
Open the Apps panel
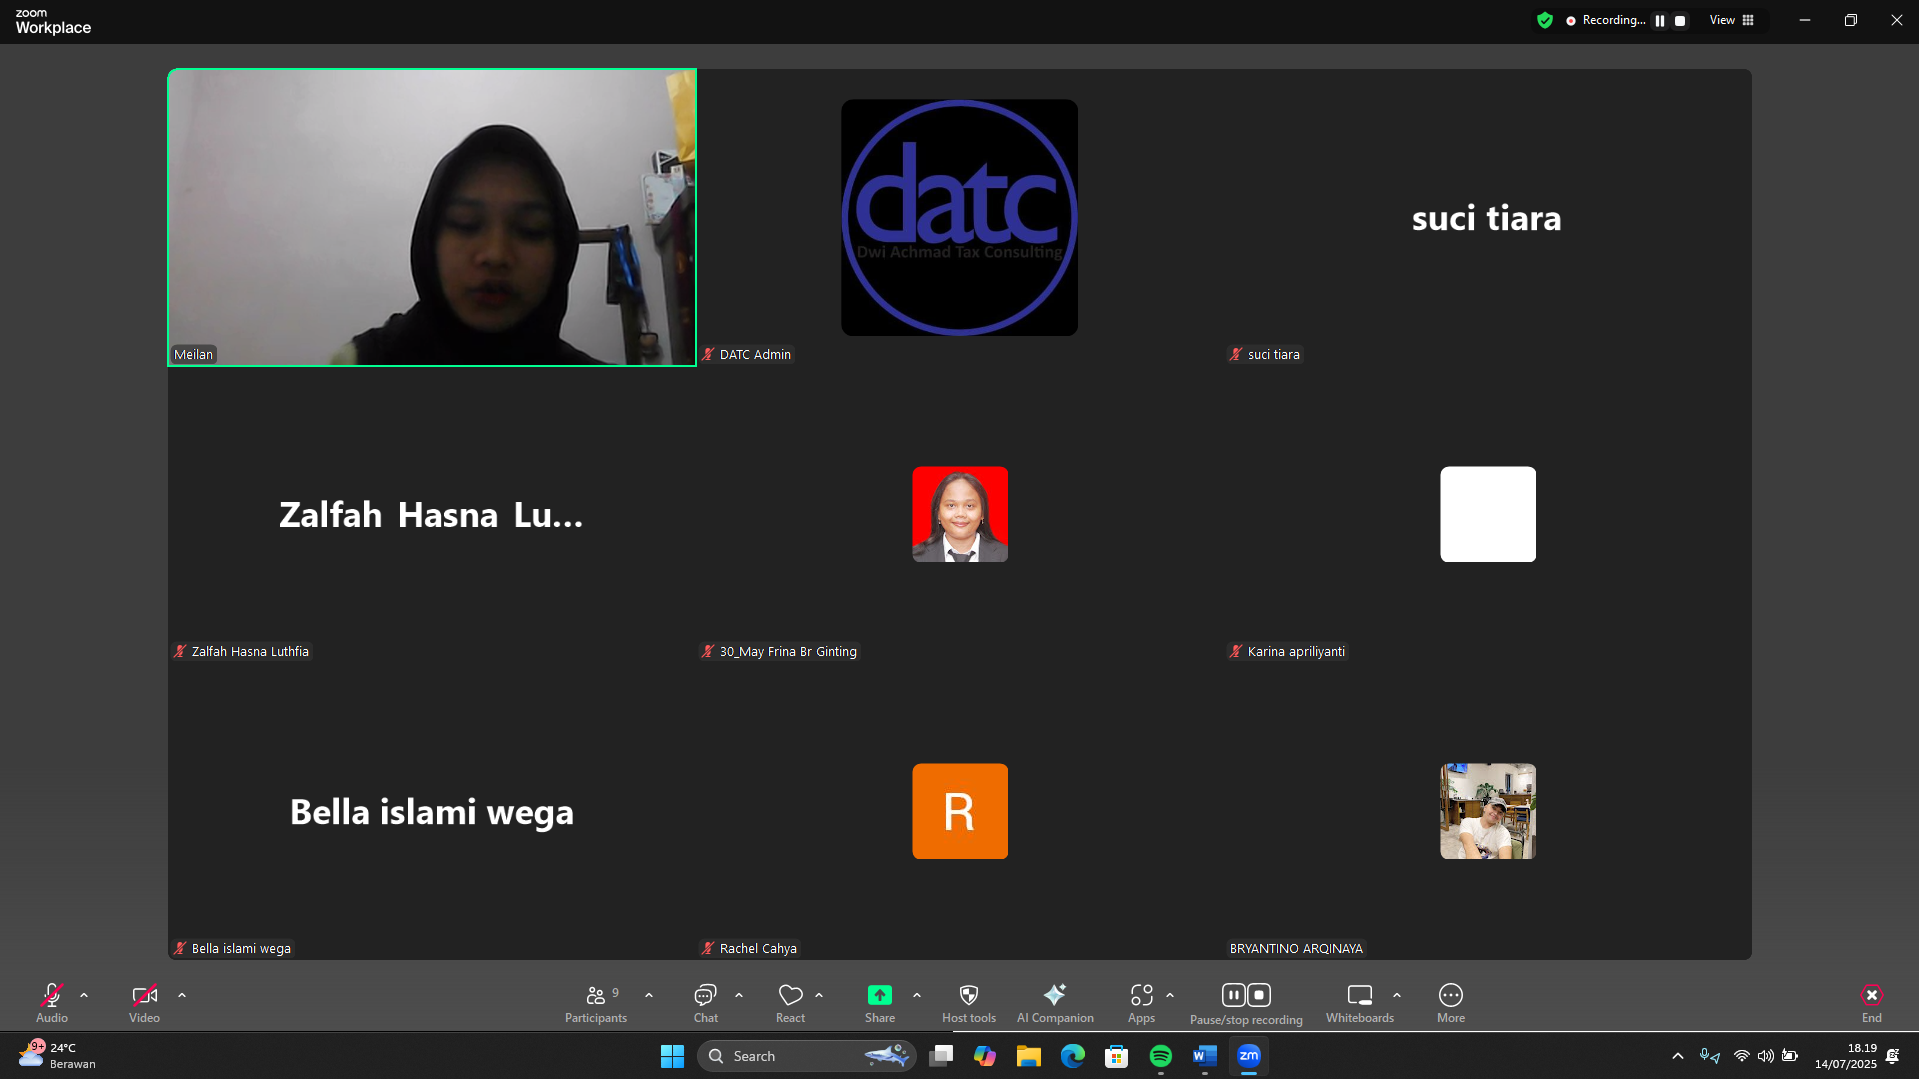(x=1141, y=1002)
